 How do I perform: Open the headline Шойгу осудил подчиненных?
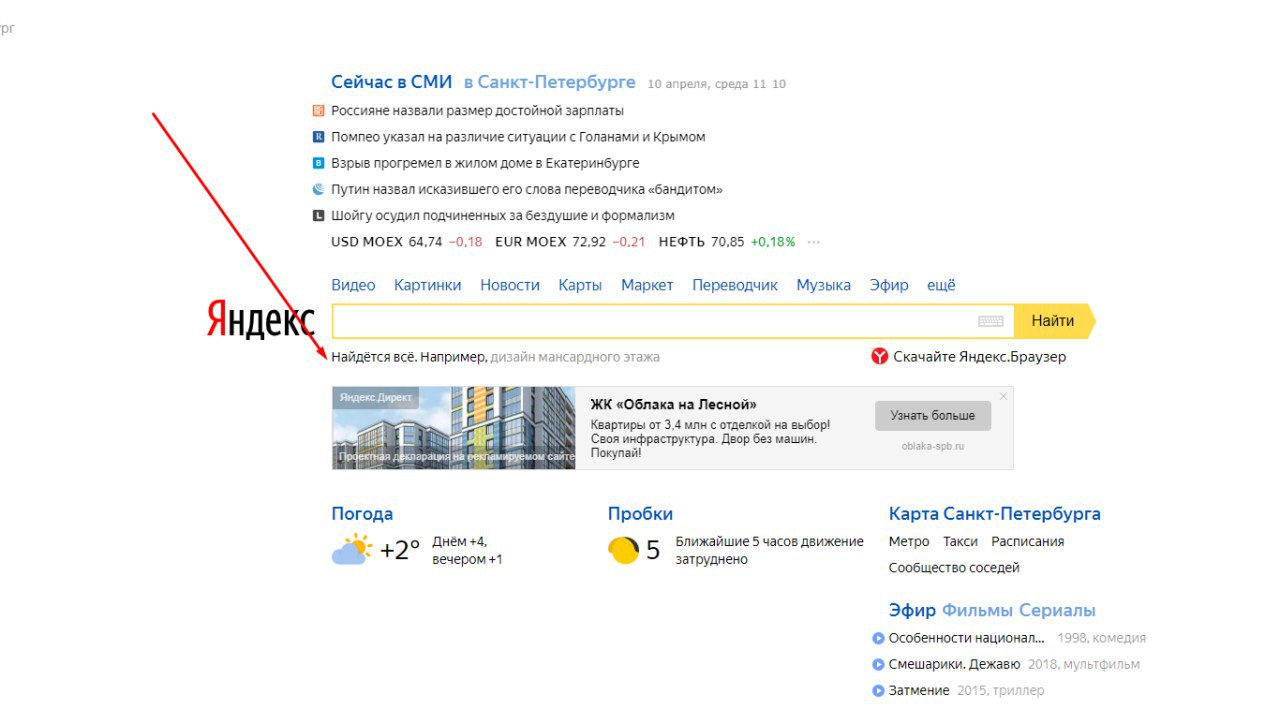(x=503, y=215)
